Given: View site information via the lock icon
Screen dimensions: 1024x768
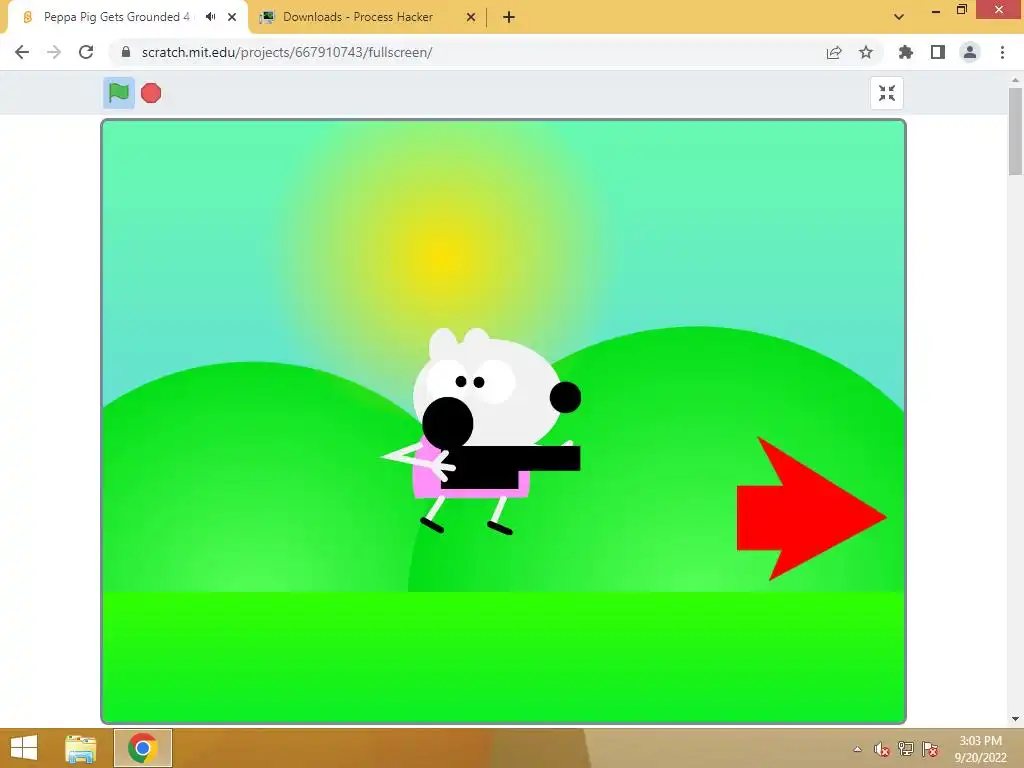Looking at the screenshot, I should 126,52.
